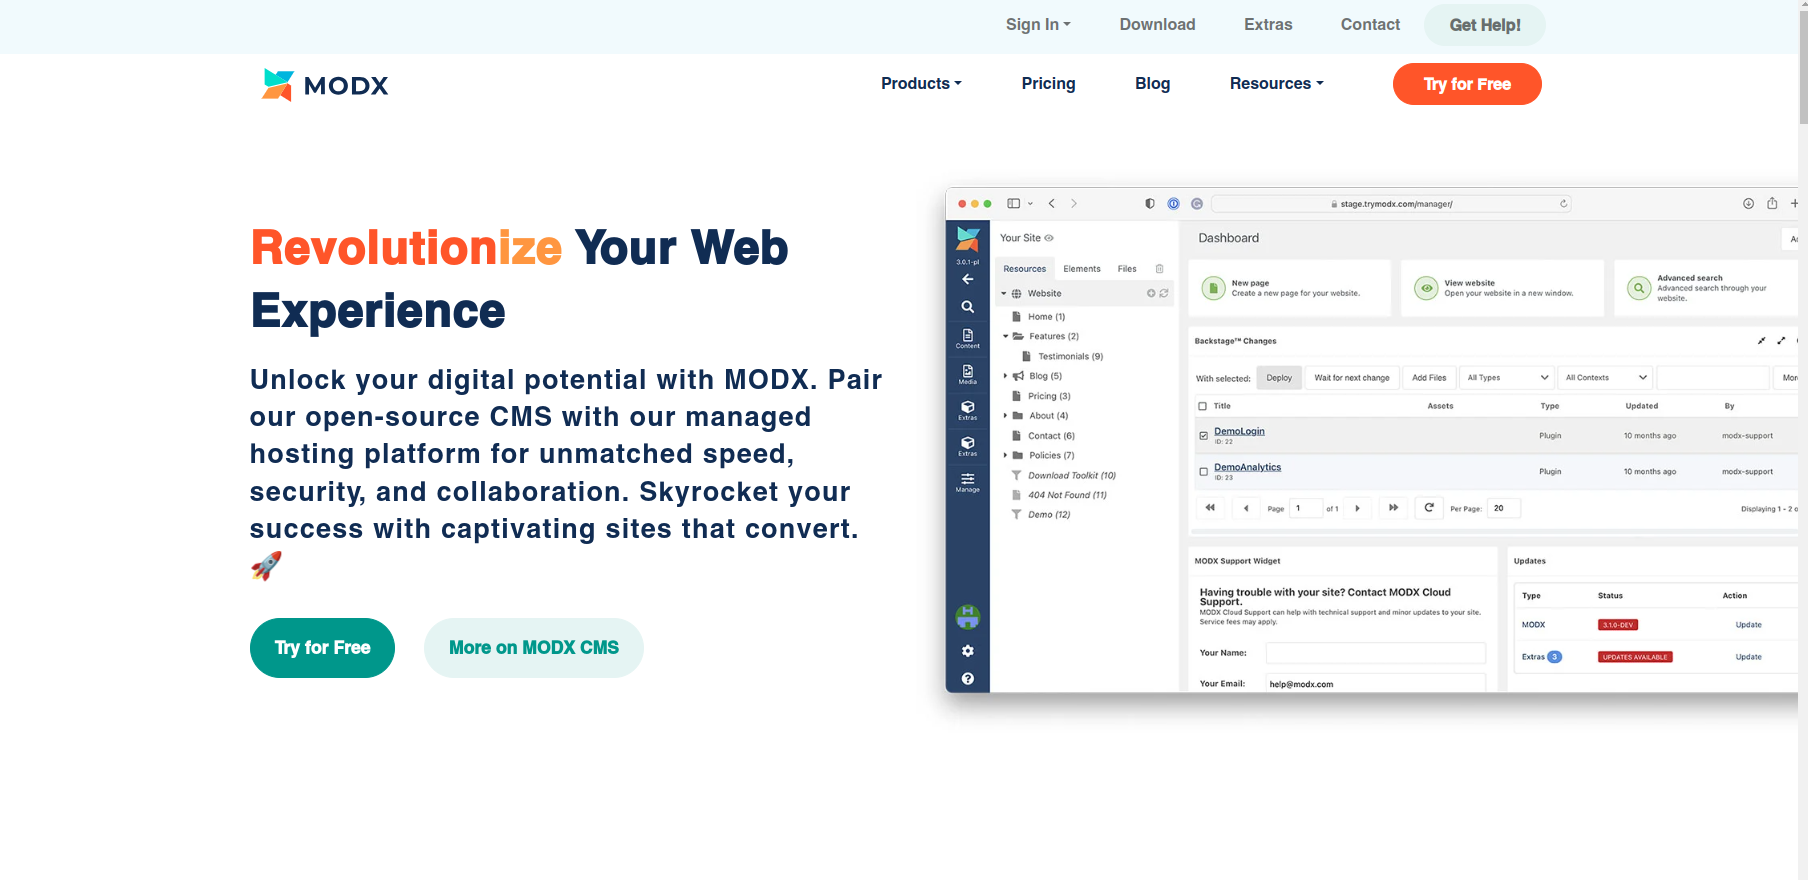Expand the Resources menu
The width and height of the screenshot is (1808, 880).
[1276, 84]
